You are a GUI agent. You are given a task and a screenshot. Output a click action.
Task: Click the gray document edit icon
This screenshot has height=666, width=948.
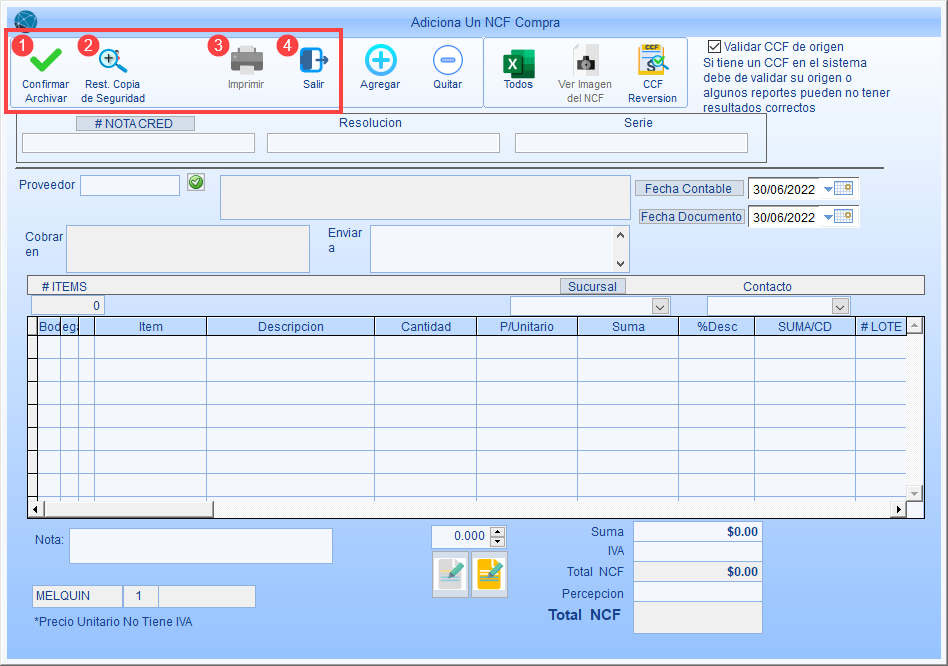(x=450, y=574)
